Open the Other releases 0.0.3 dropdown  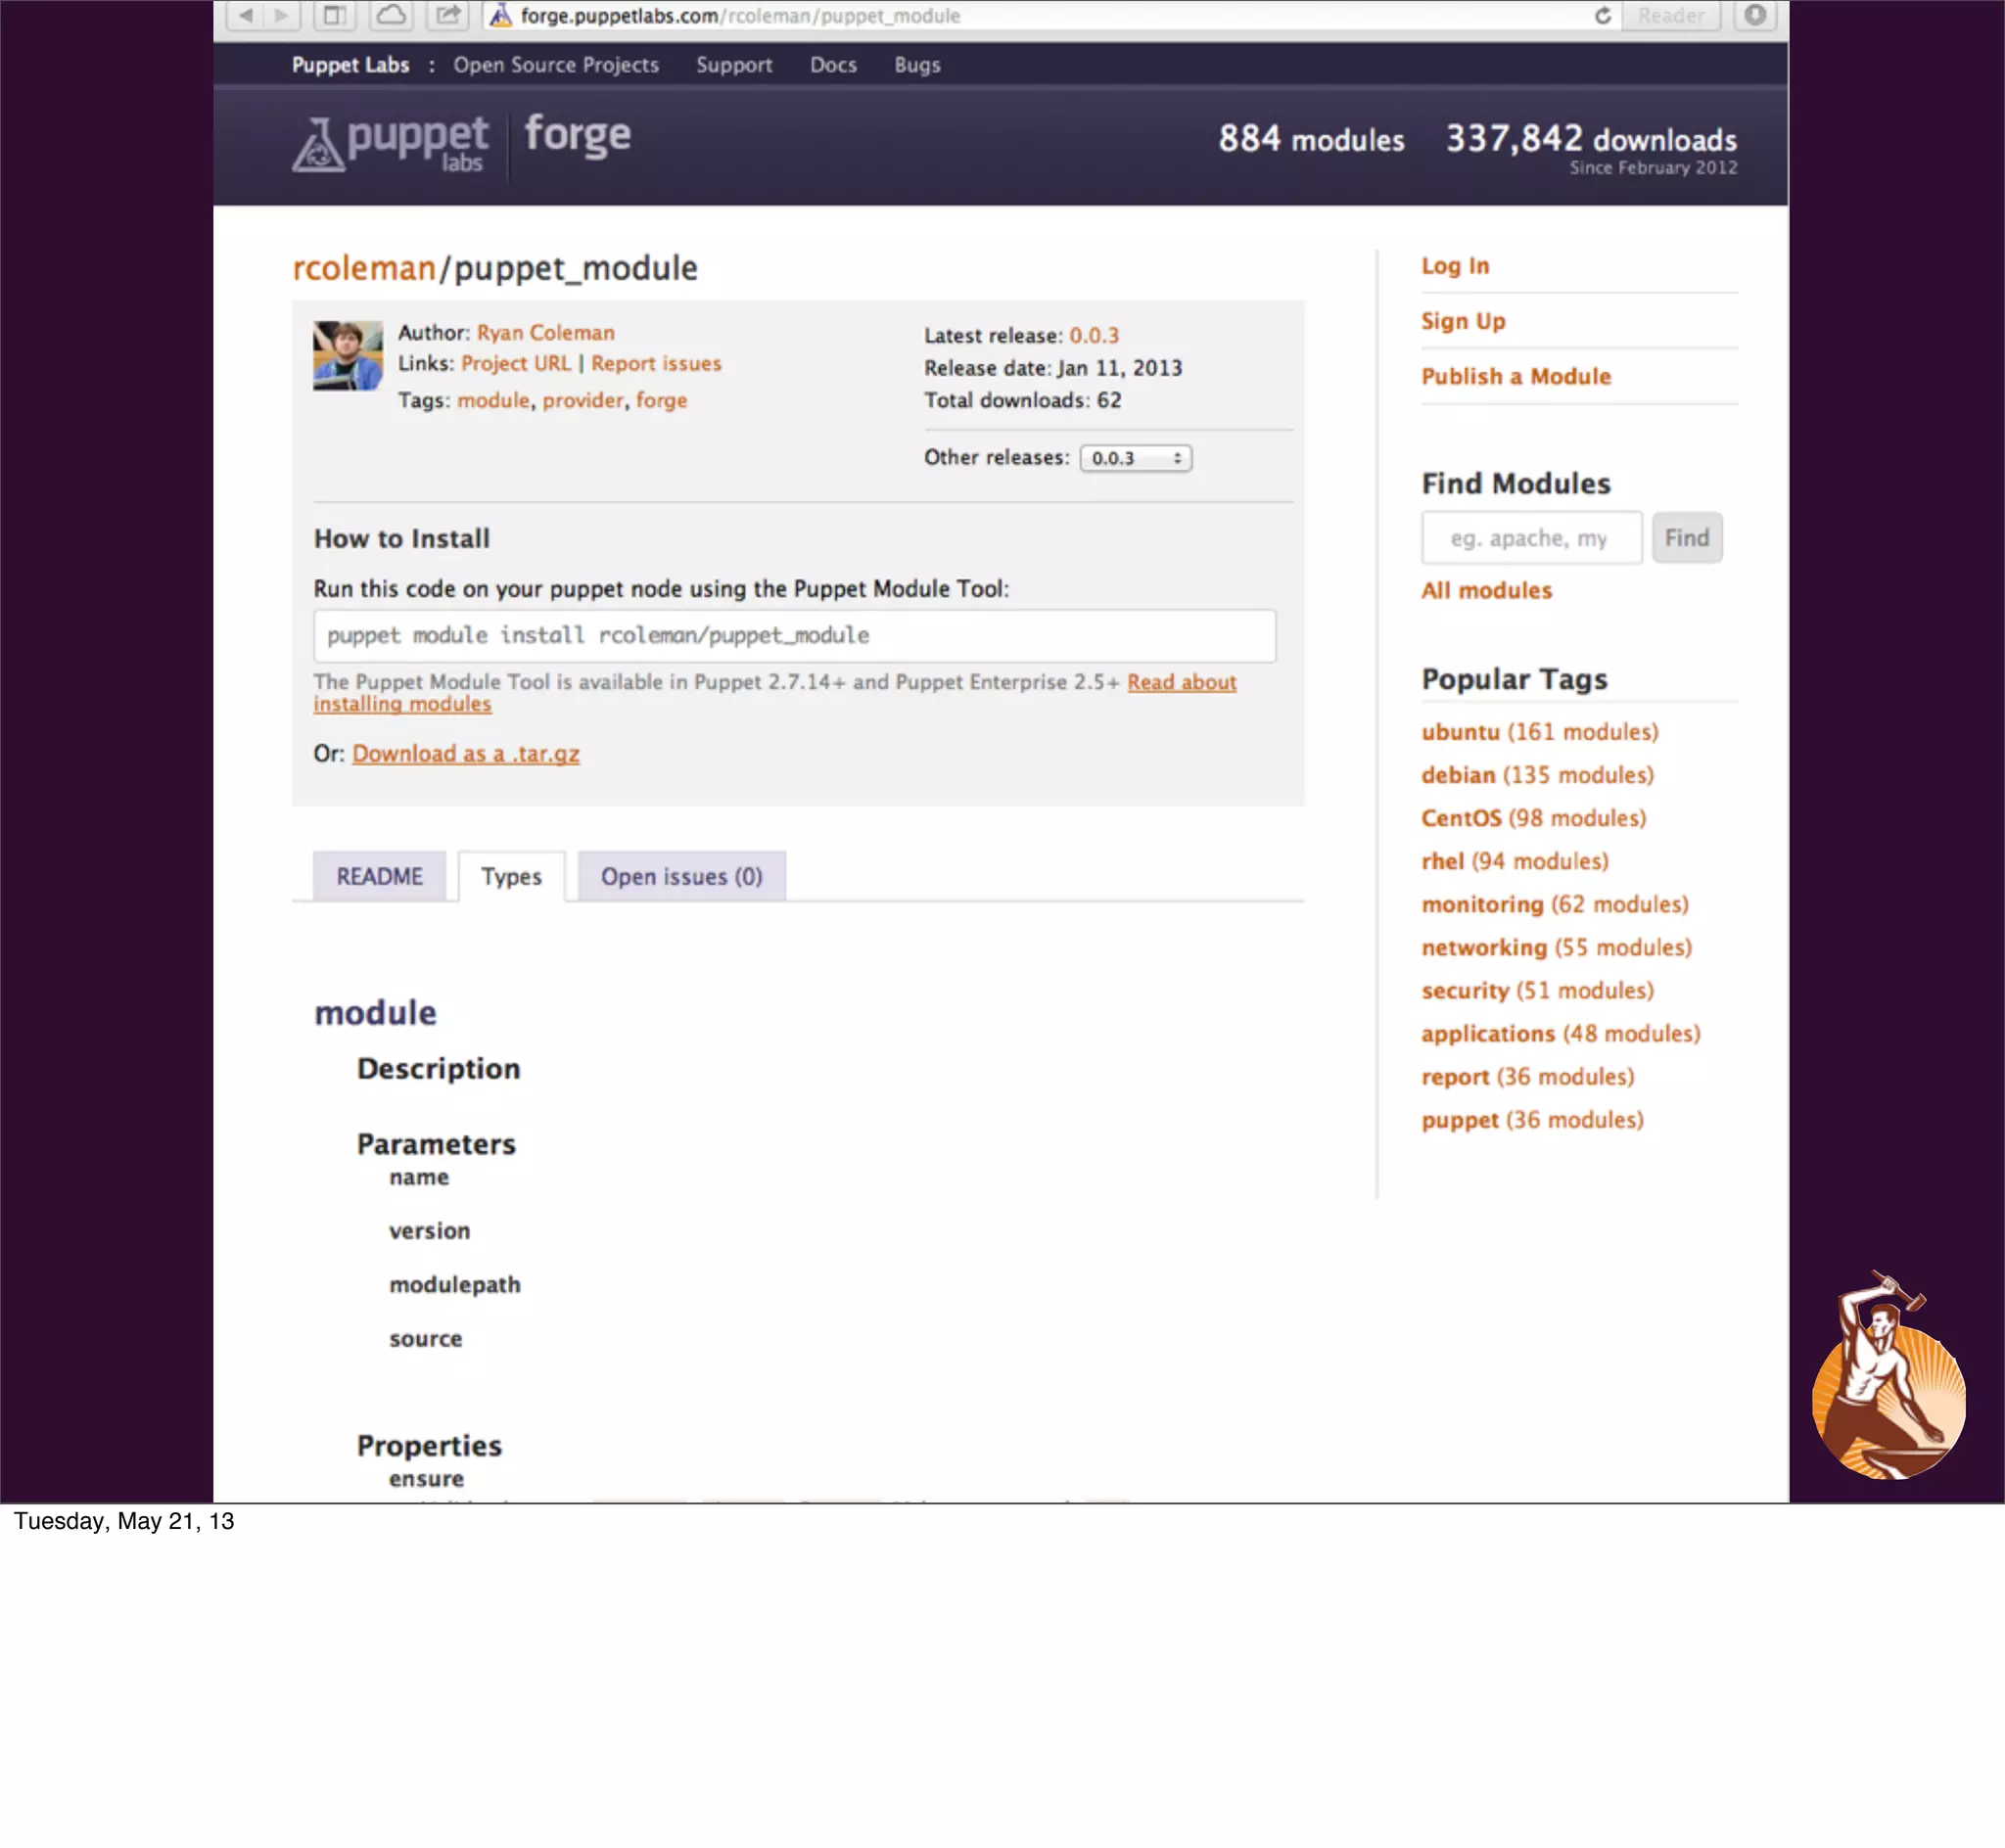(1135, 458)
